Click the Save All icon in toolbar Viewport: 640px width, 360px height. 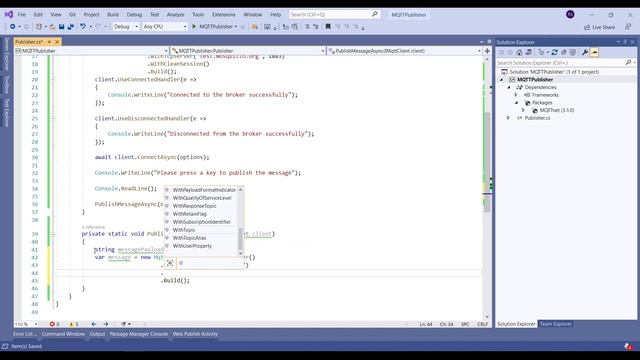pyautogui.click(x=70, y=27)
